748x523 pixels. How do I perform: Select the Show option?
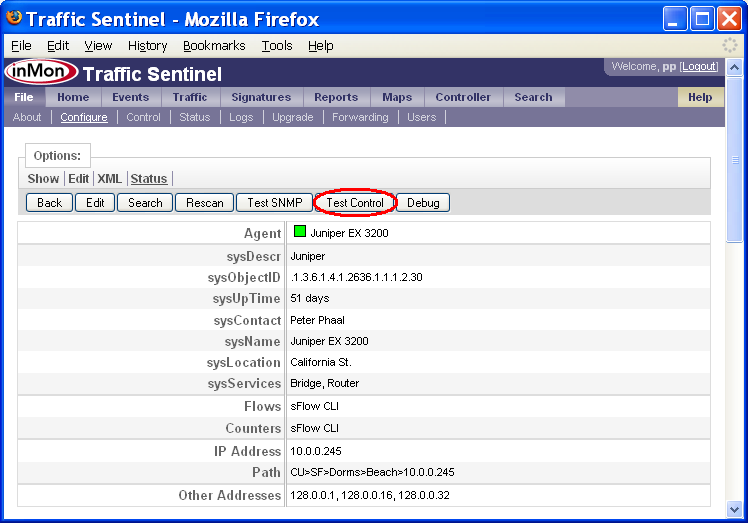point(43,179)
